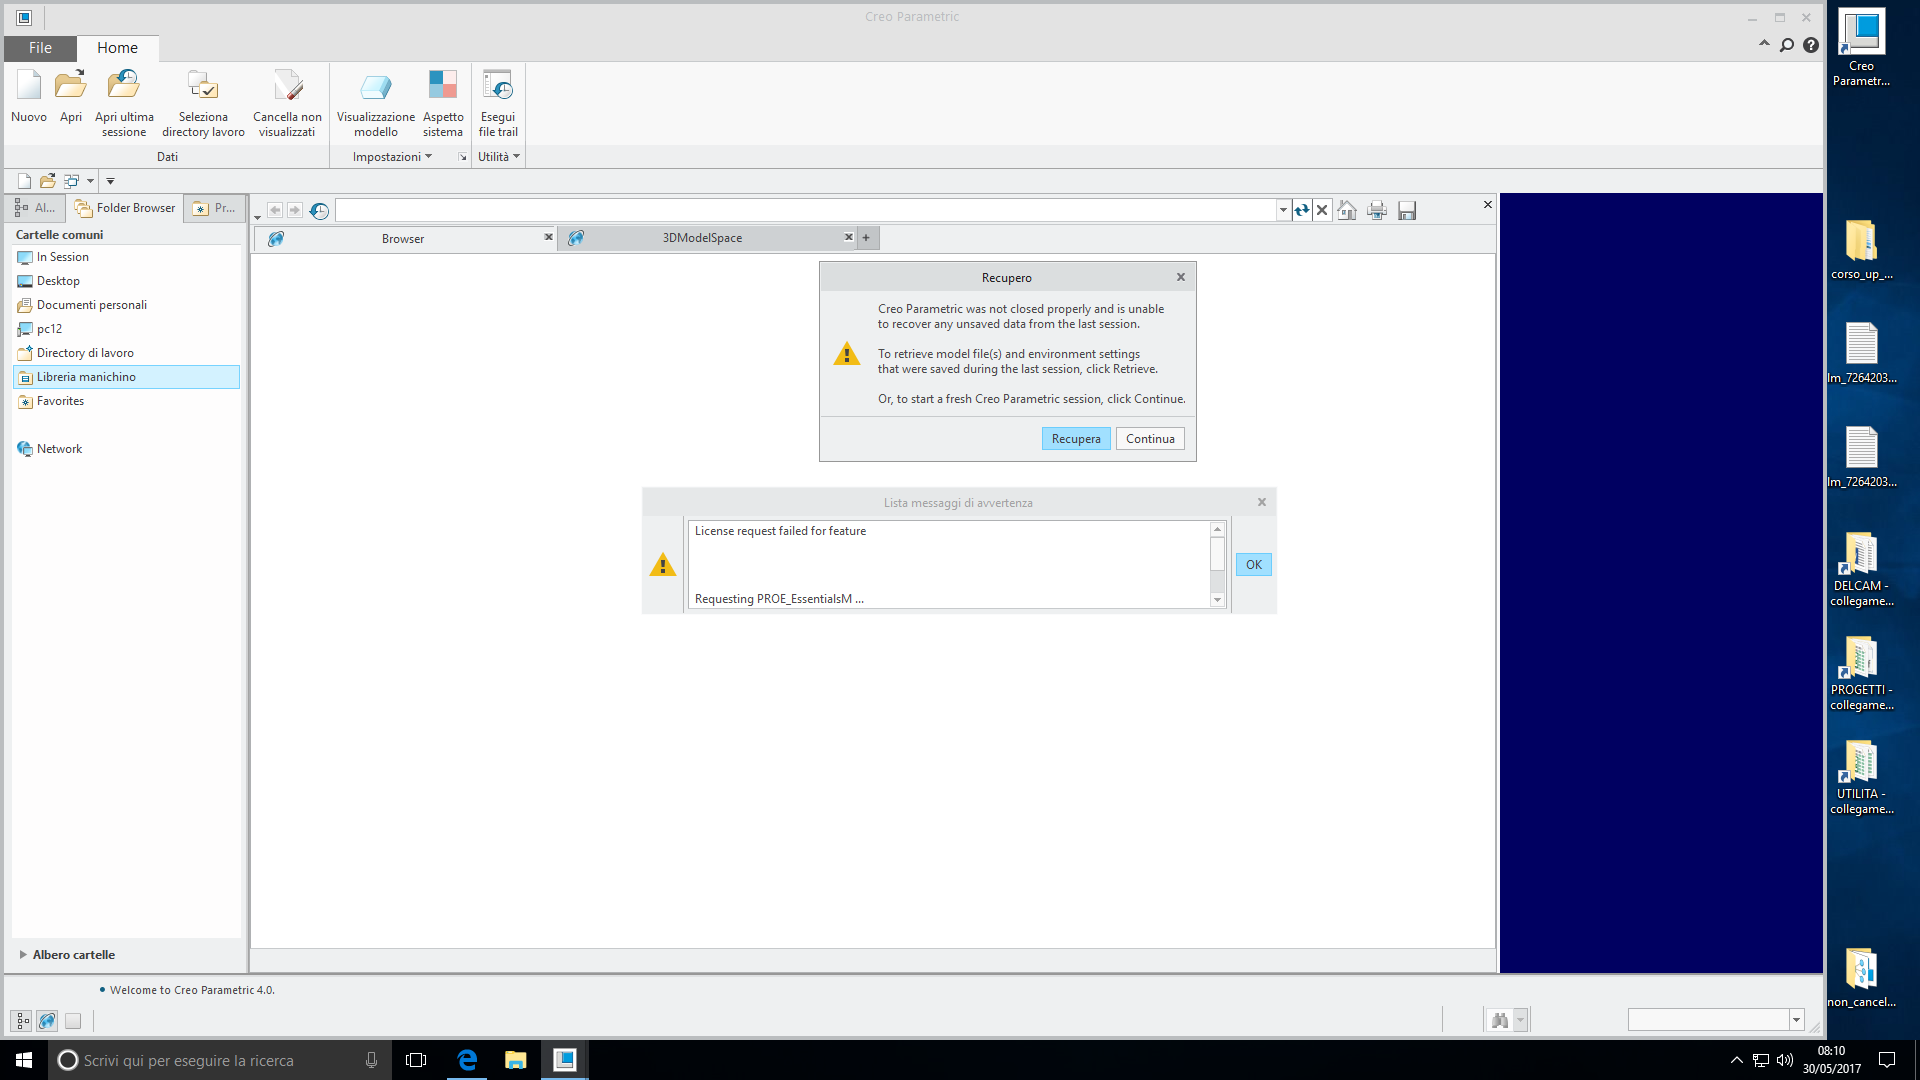Select Directory di lavoro folder
Screen dimensions: 1920x1080
coord(85,353)
